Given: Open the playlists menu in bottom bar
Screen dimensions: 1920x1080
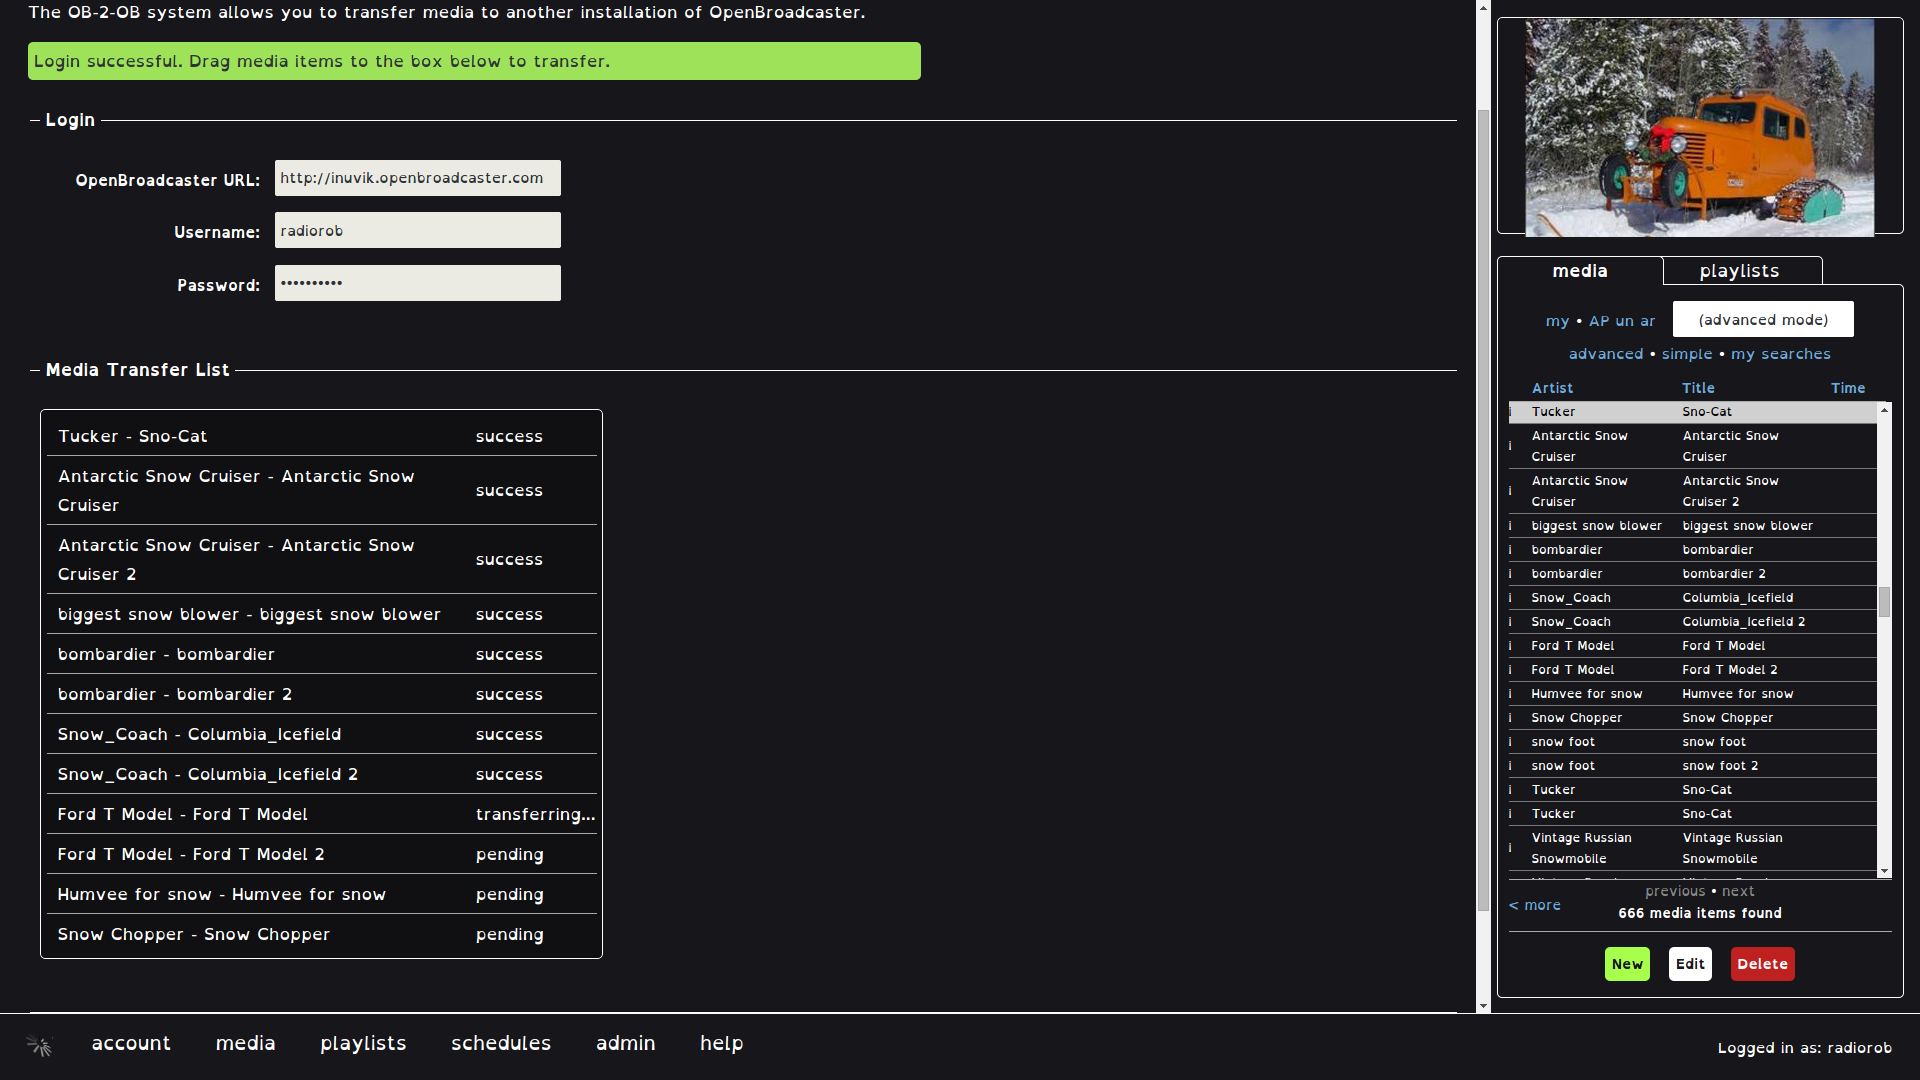Looking at the screenshot, I should (x=363, y=1043).
